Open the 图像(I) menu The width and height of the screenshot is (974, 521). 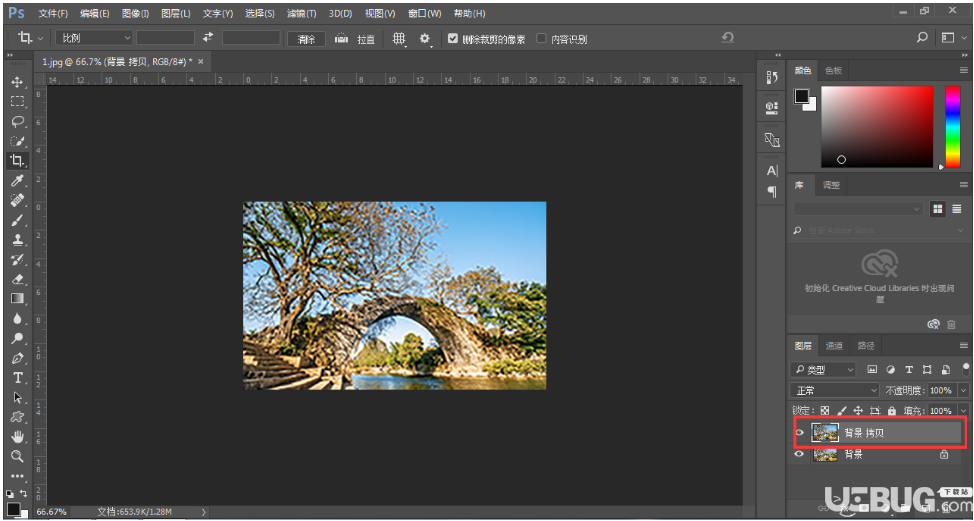(x=135, y=13)
